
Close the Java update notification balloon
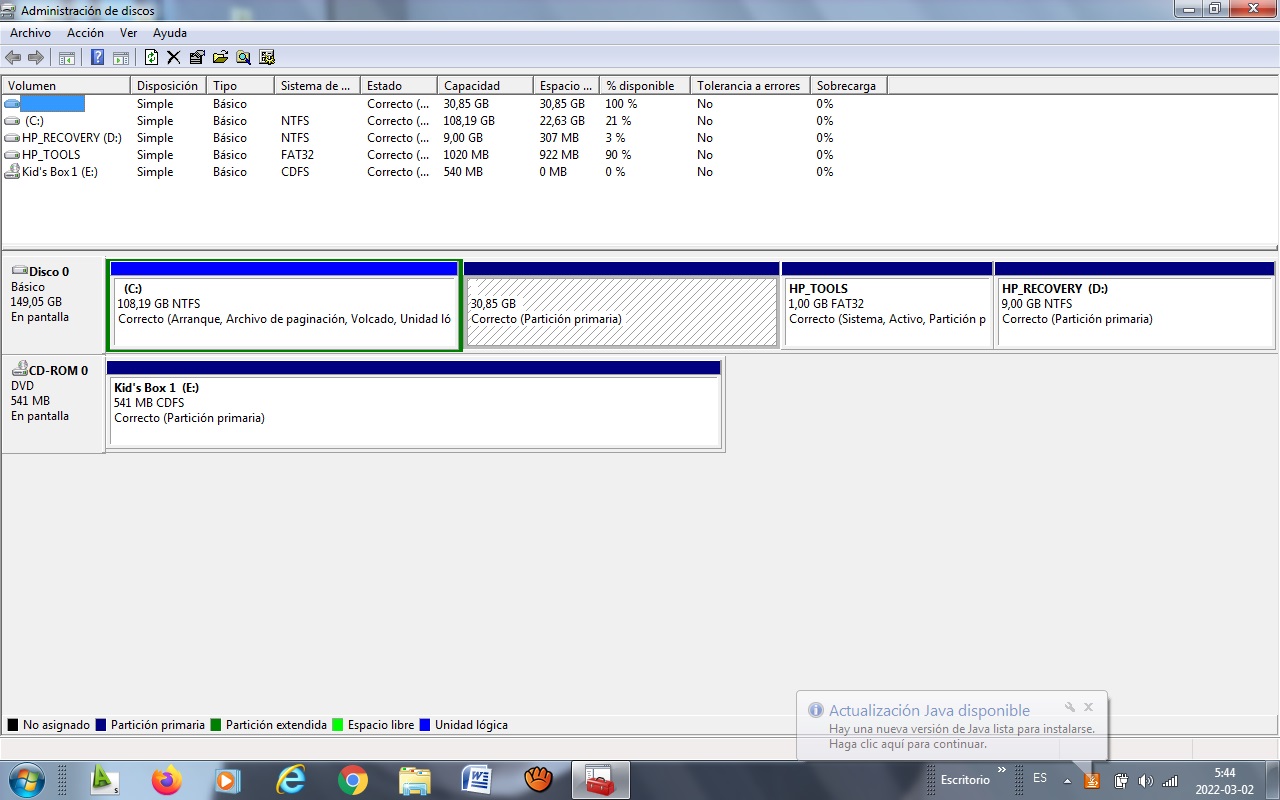(1089, 707)
